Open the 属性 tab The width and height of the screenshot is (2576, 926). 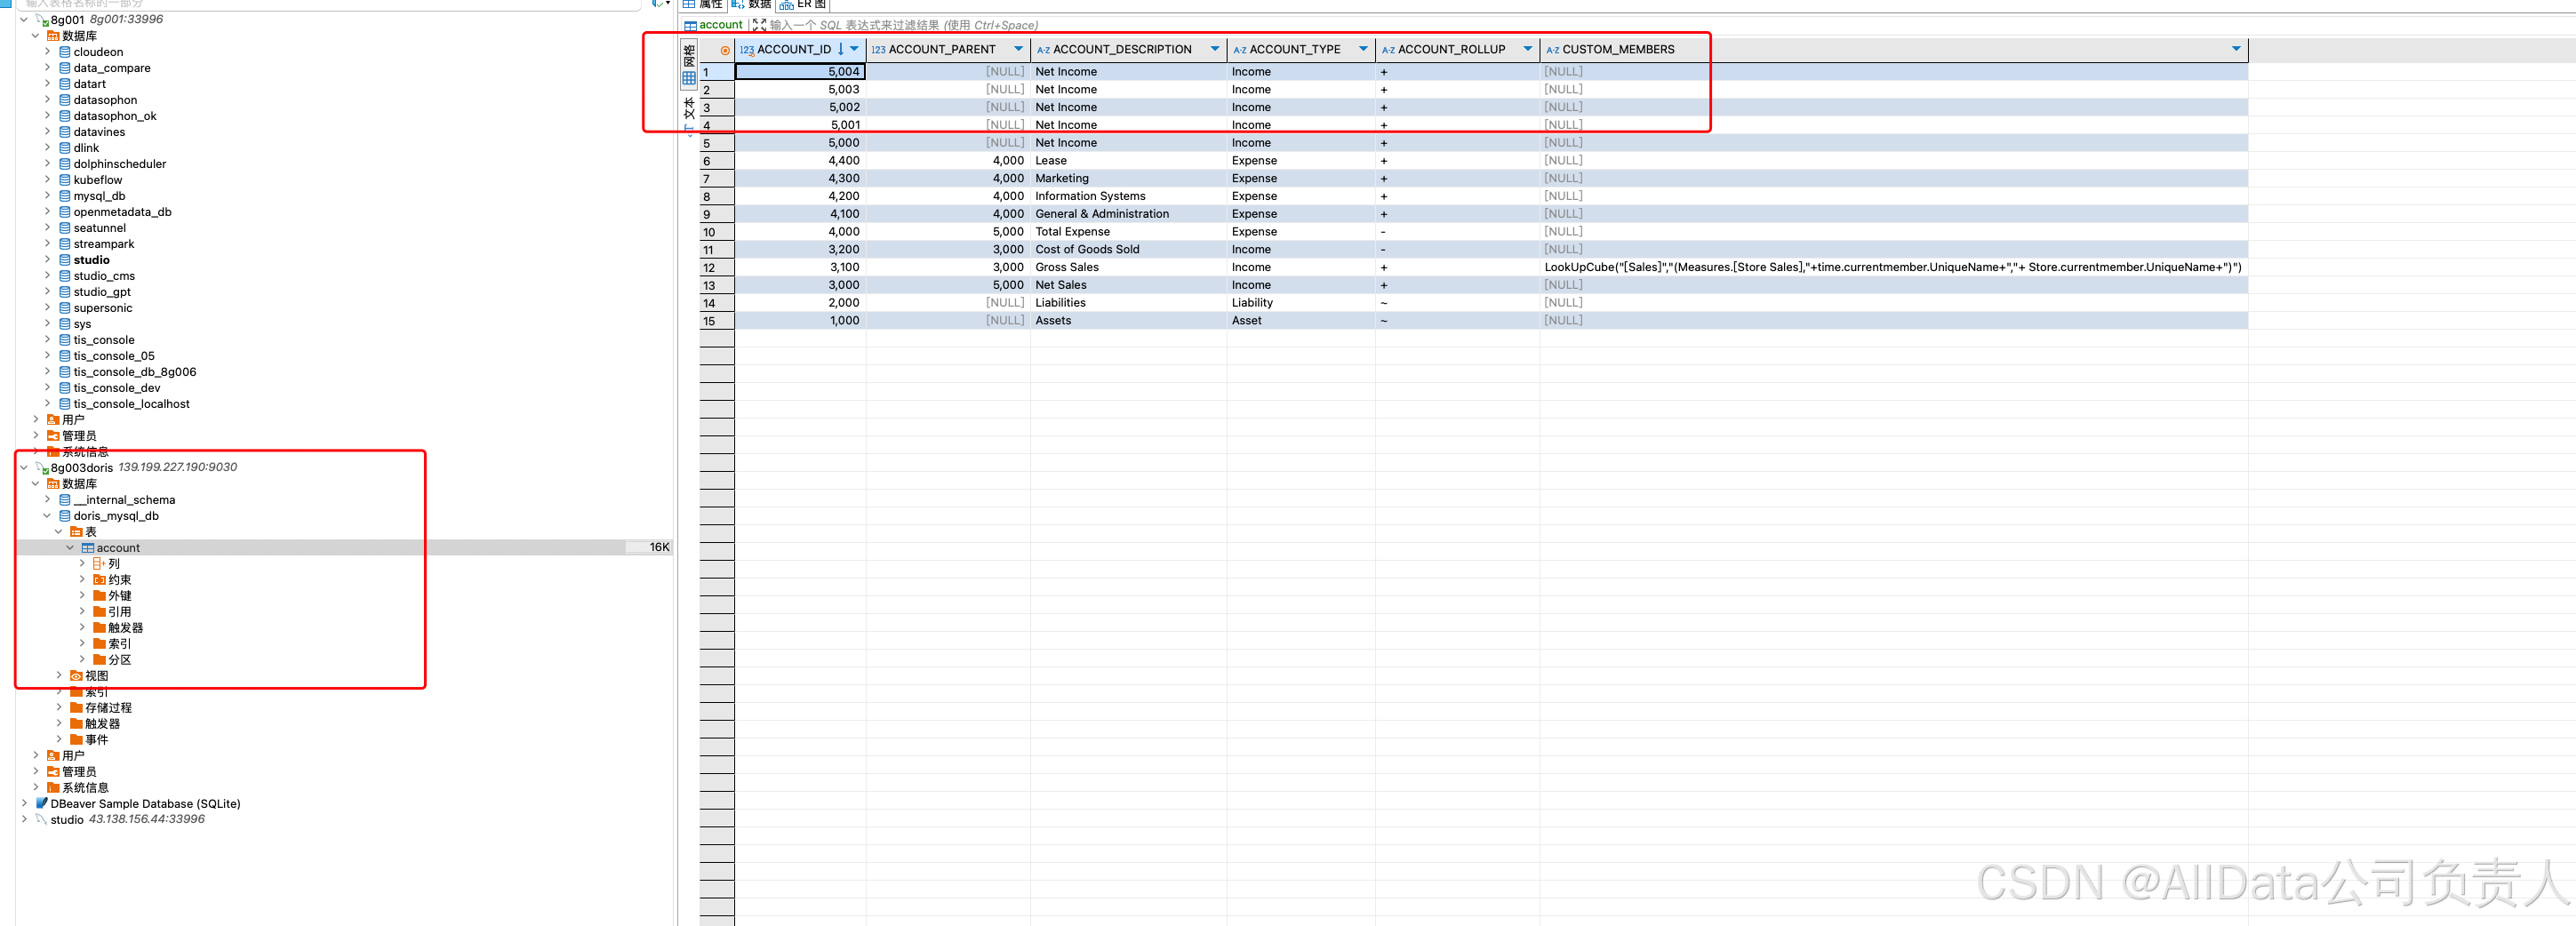(x=703, y=4)
